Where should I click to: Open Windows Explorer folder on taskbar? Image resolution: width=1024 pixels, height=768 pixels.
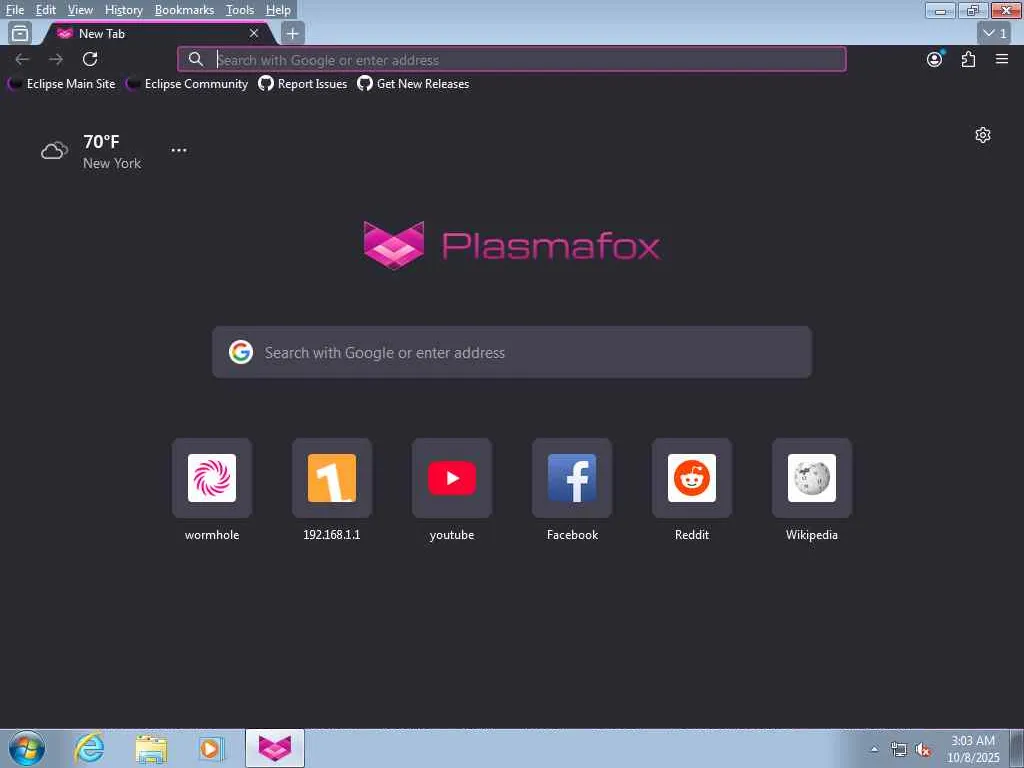pyautogui.click(x=152, y=748)
